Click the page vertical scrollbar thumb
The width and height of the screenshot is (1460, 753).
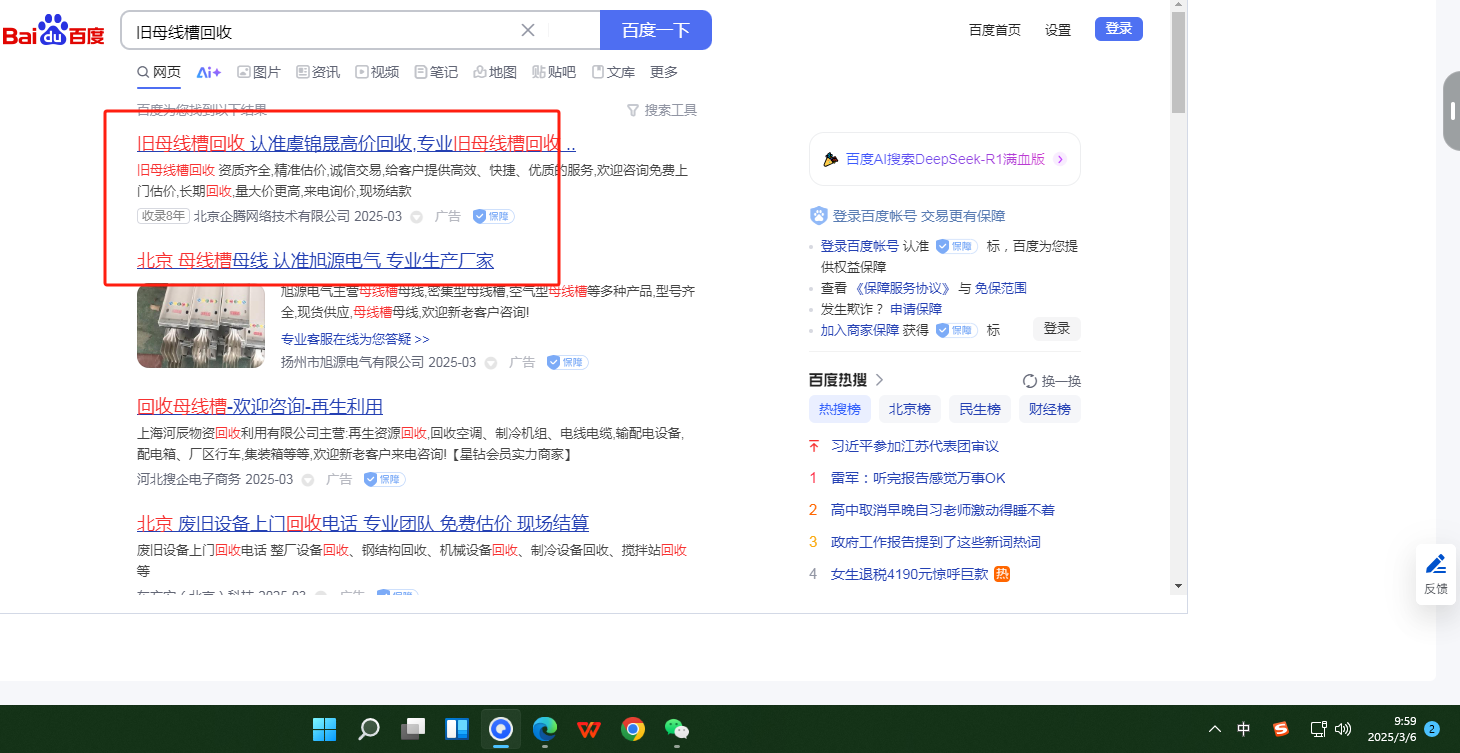coord(1178,60)
